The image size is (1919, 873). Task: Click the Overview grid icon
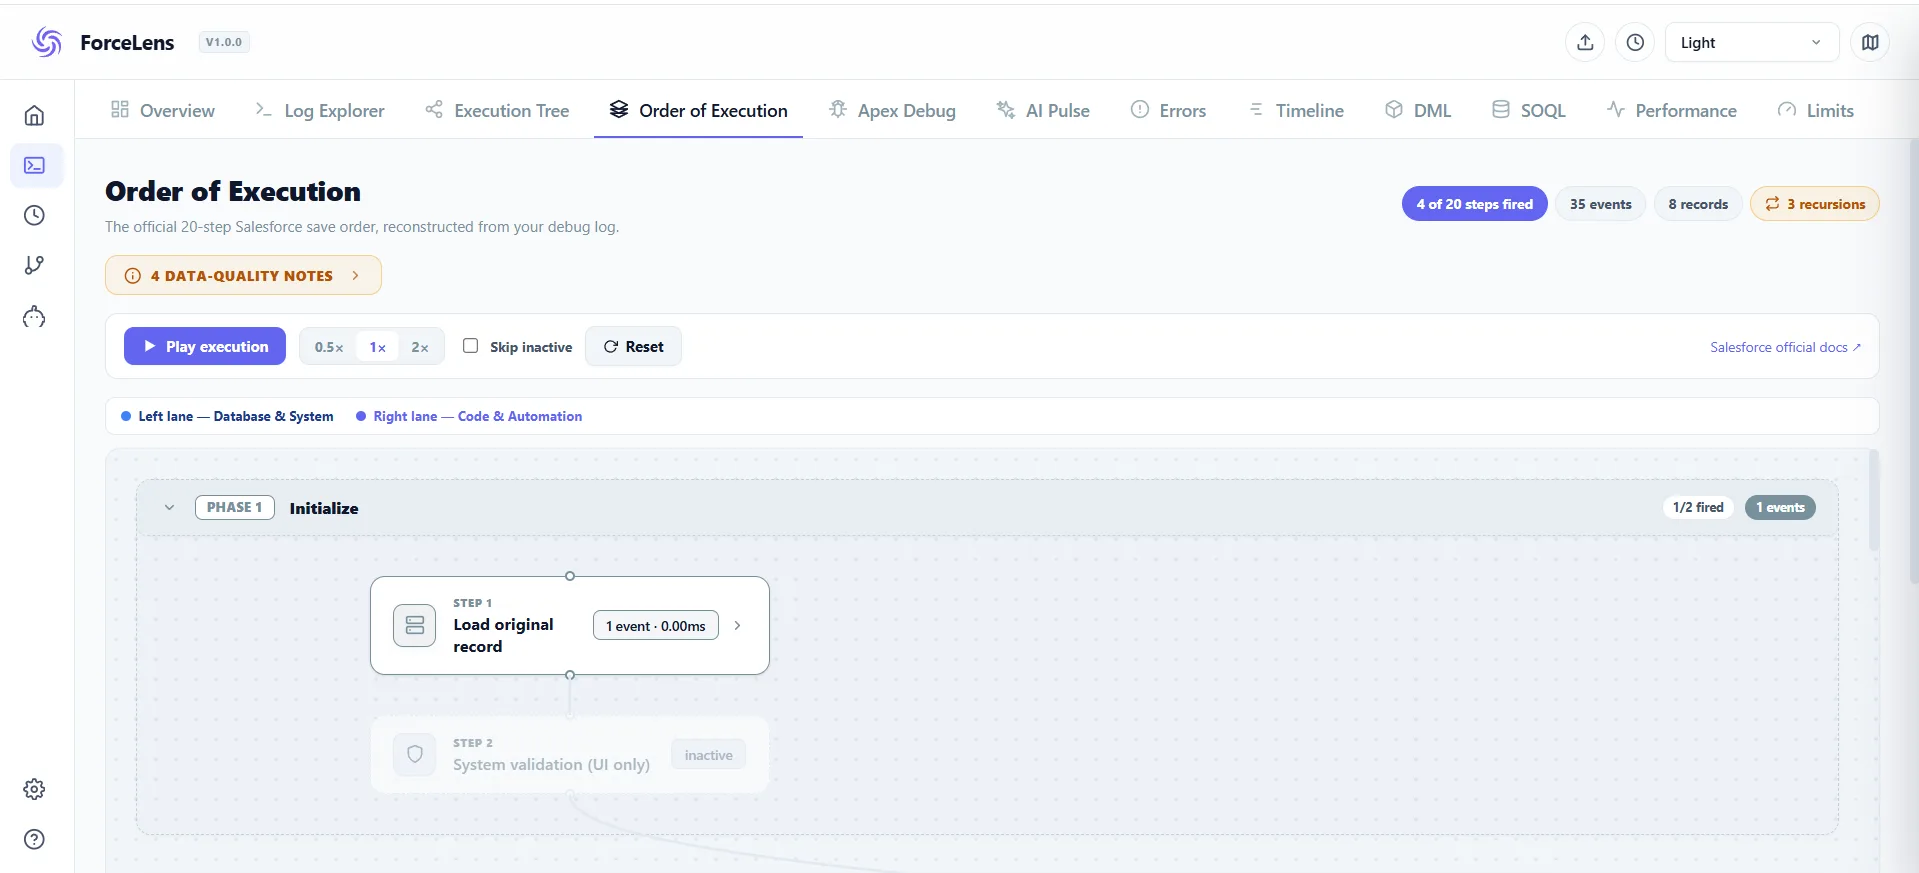120,109
